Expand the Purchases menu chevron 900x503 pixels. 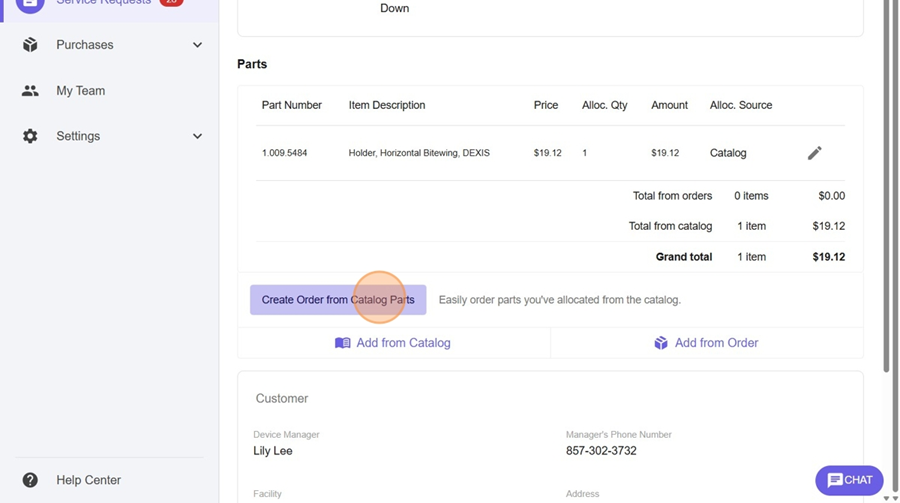(197, 45)
